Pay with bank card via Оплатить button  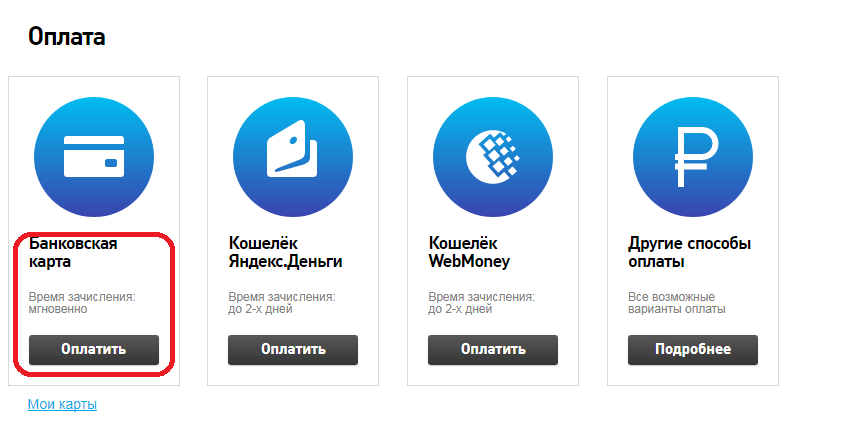coord(94,350)
